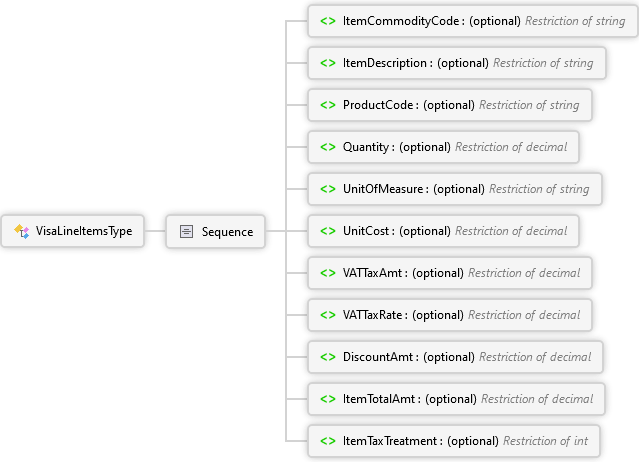This screenshot has height=462, width=639.
Task: Select the Sequence node label
Action: (227, 232)
